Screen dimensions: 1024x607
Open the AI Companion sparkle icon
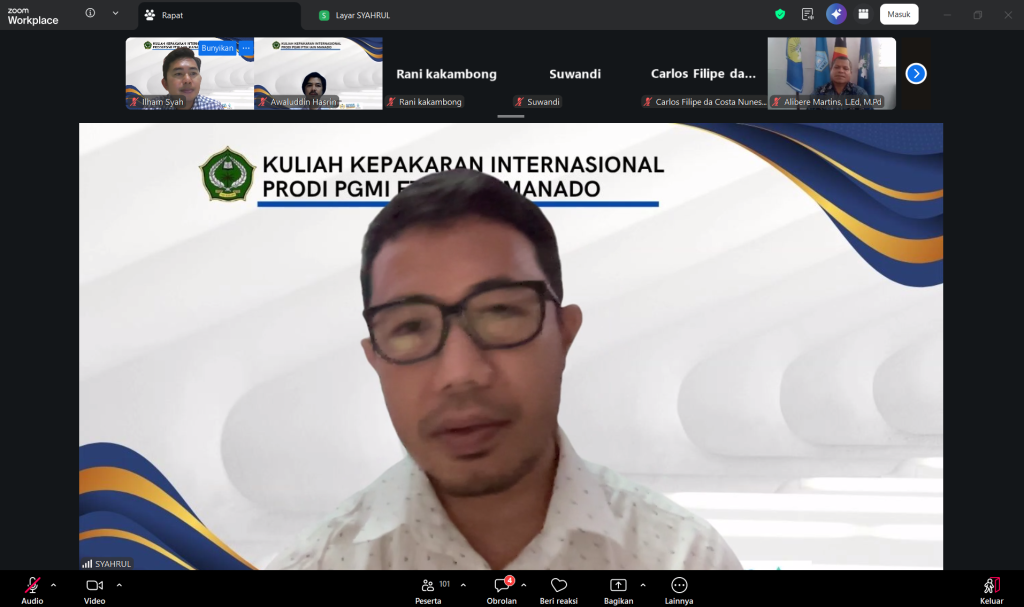click(x=836, y=14)
